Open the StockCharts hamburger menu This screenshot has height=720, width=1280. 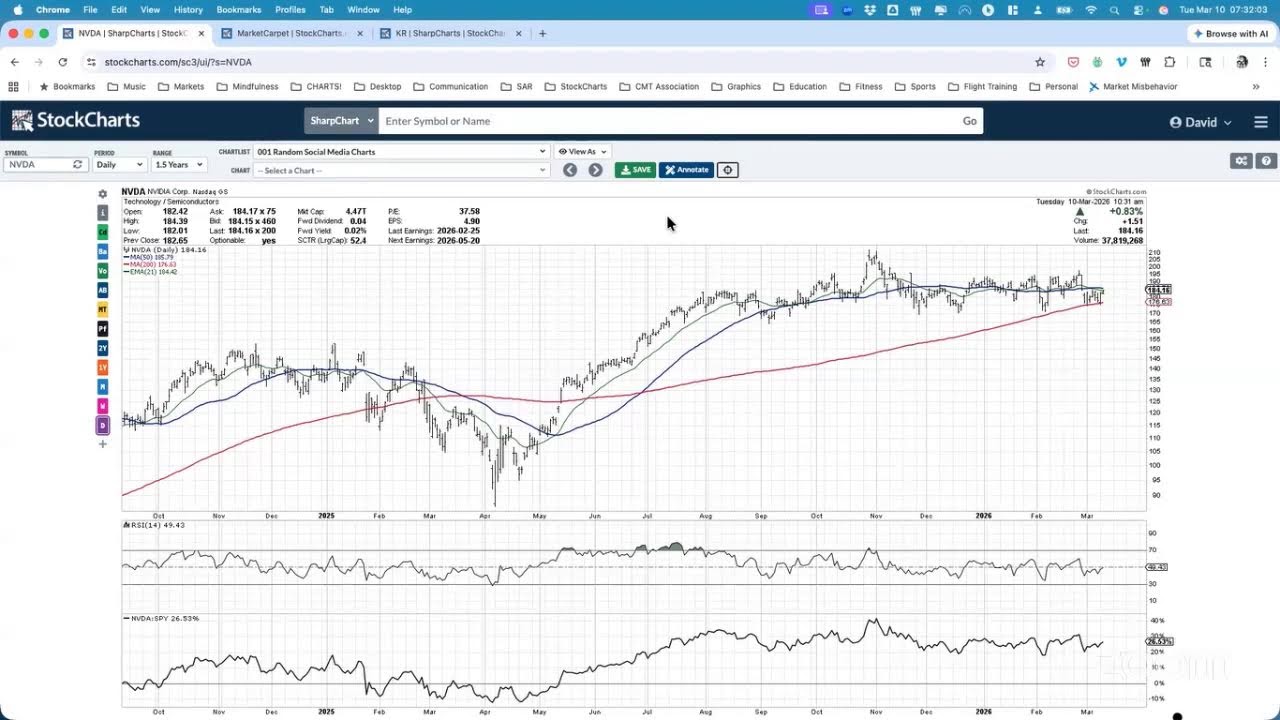coord(1260,122)
